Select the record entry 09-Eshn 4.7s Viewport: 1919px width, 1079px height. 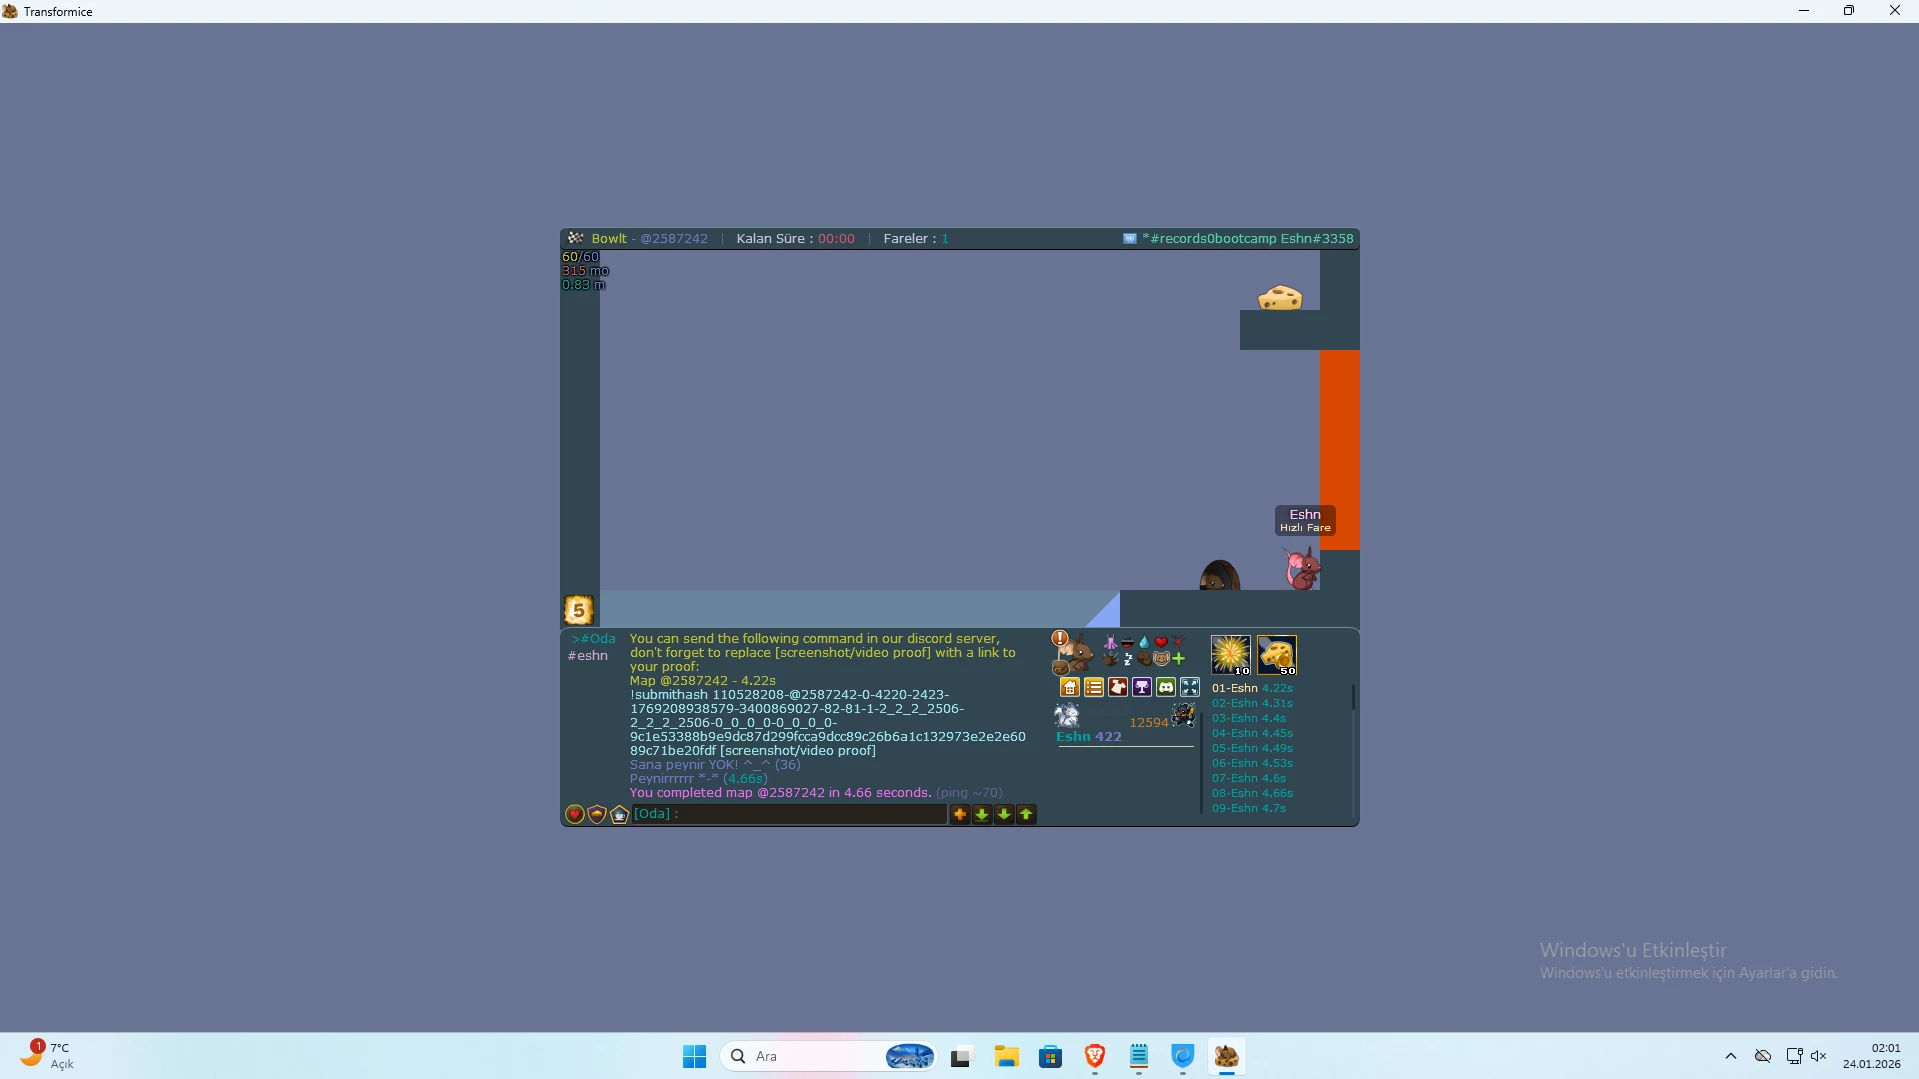click(1249, 808)
